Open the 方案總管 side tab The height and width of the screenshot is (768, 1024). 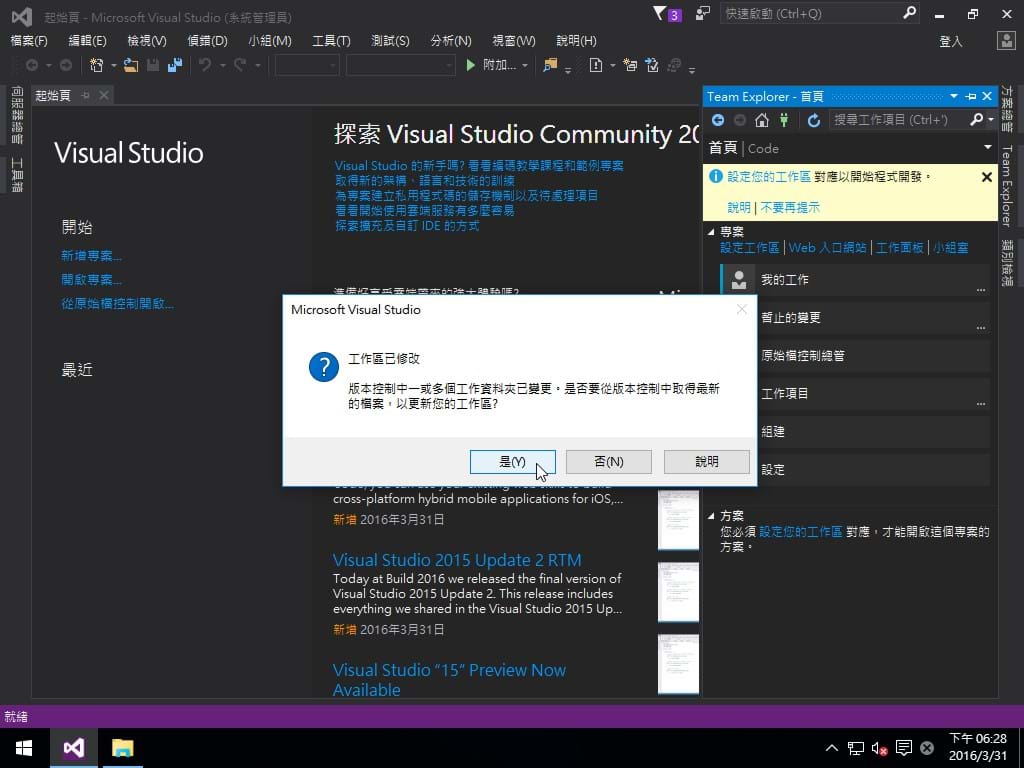[x=1007, y=109]
